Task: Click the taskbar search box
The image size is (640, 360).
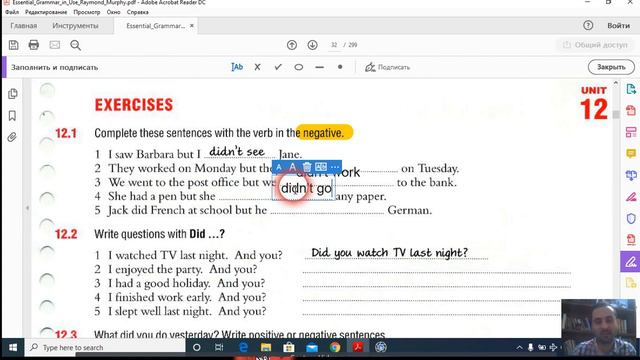Action: pos(104,347)
